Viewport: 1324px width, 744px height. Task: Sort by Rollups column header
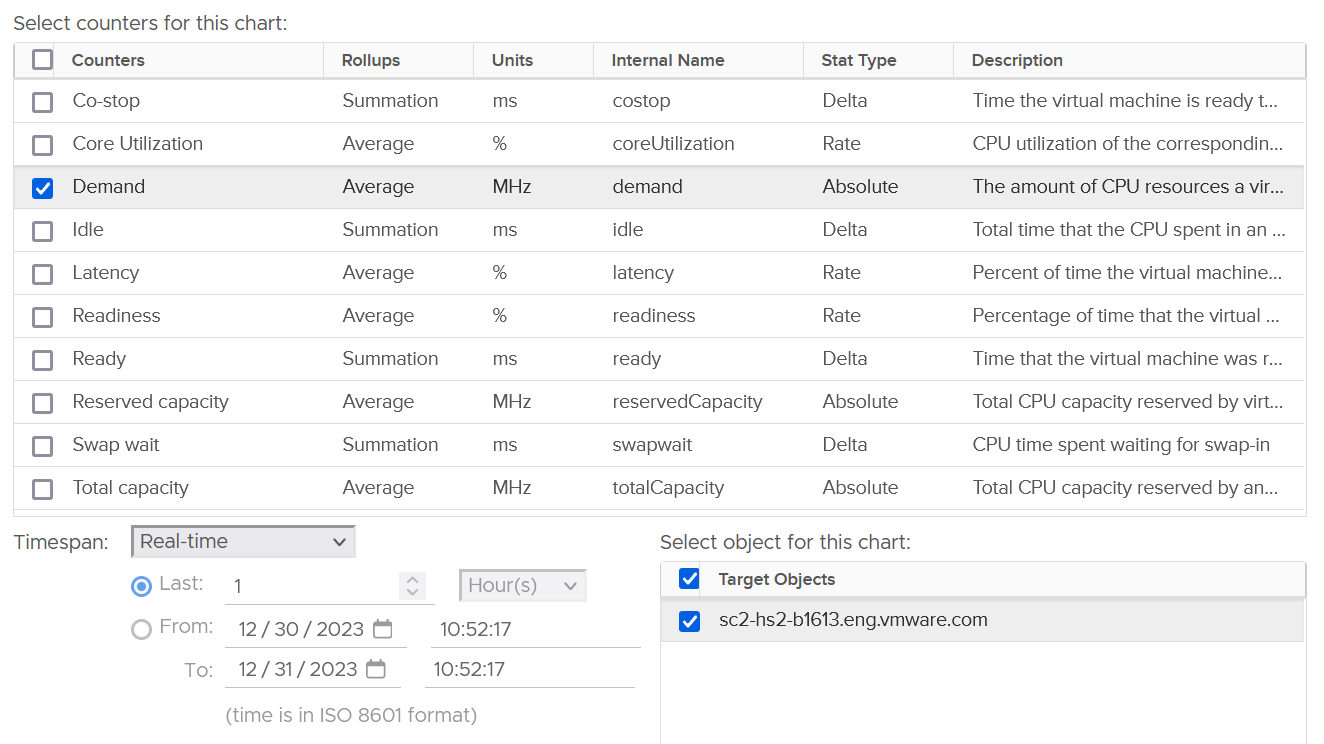[371, 60]
